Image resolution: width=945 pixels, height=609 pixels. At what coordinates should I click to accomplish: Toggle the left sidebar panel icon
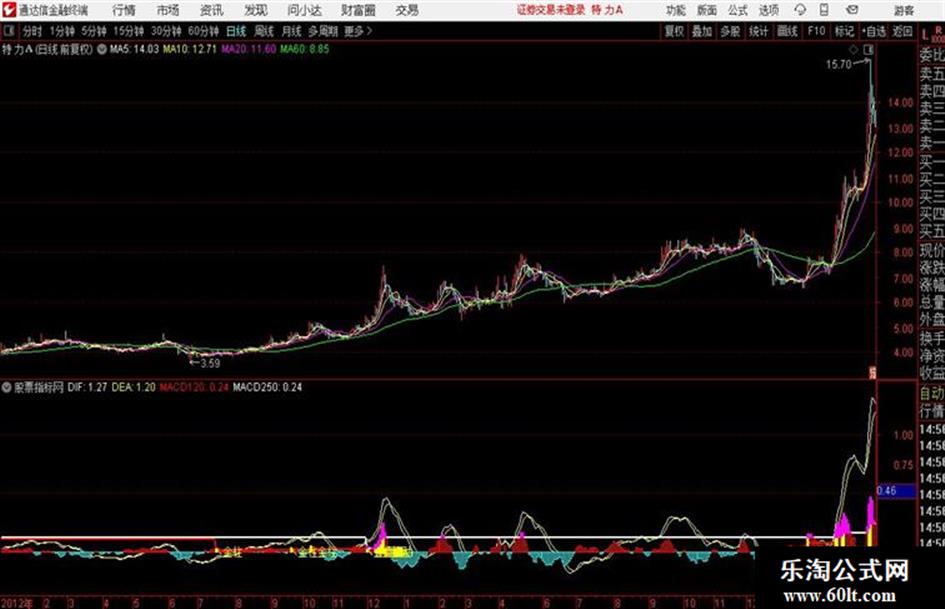coord(9,31)
